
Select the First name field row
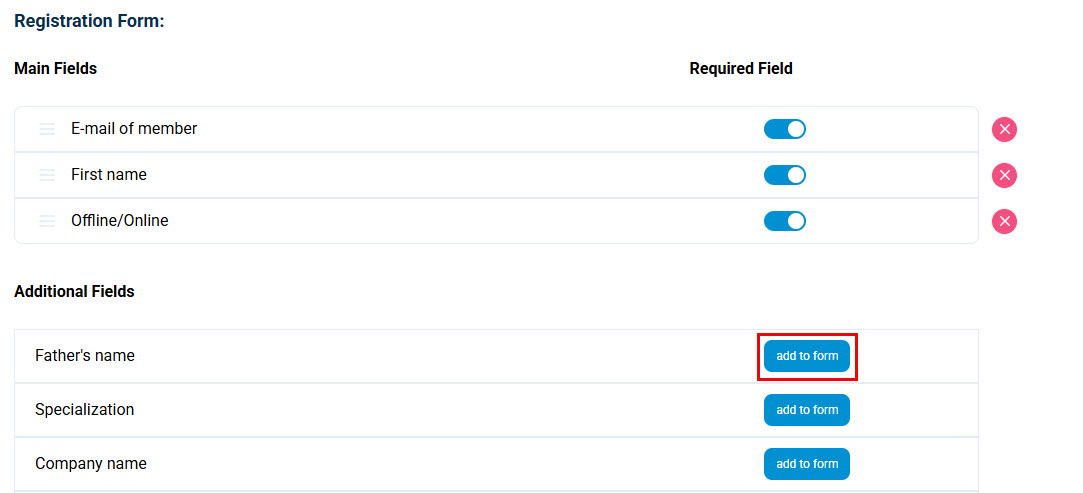click(109, 175)
